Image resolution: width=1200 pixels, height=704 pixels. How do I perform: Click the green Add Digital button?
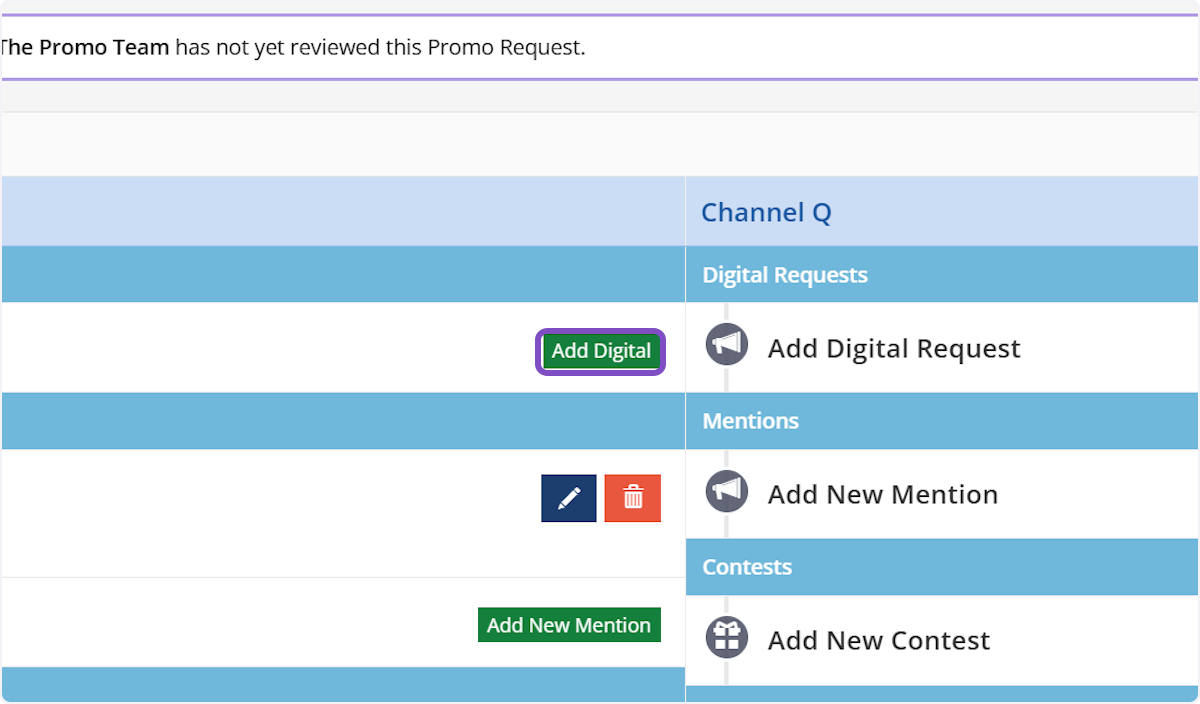coord(601,351)
